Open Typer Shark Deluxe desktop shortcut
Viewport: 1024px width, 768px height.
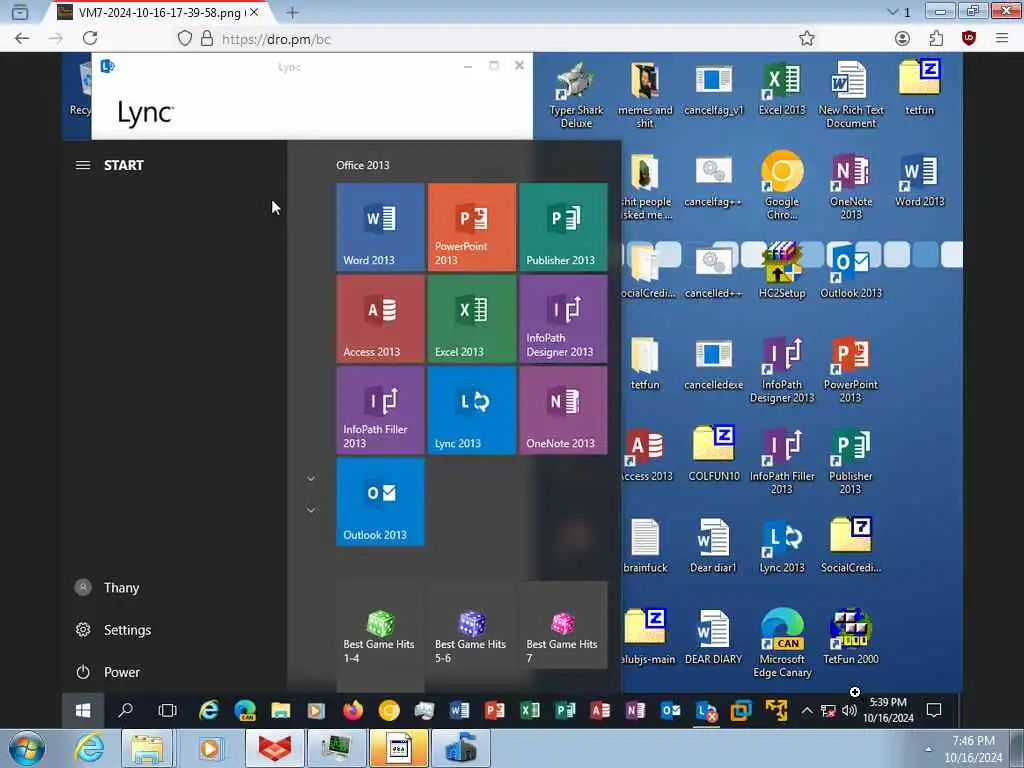coord(576,95)
